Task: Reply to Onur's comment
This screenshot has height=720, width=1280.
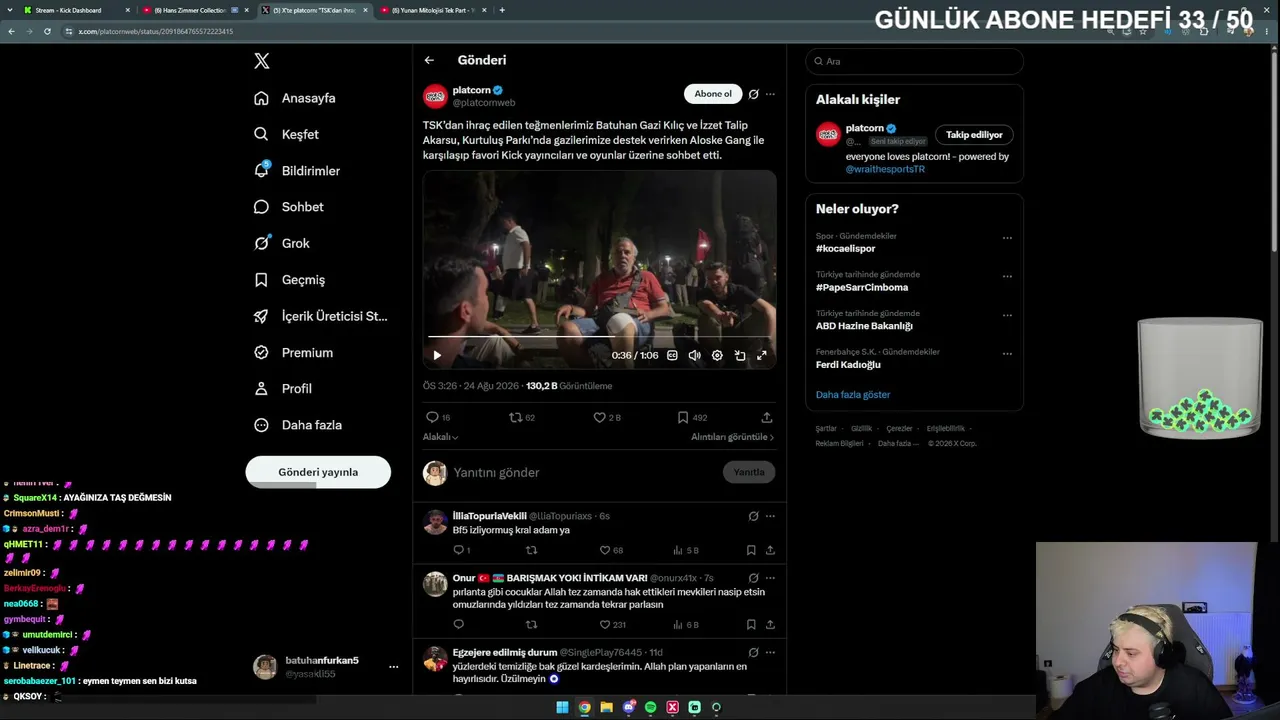Action: [x=459, y=625]
